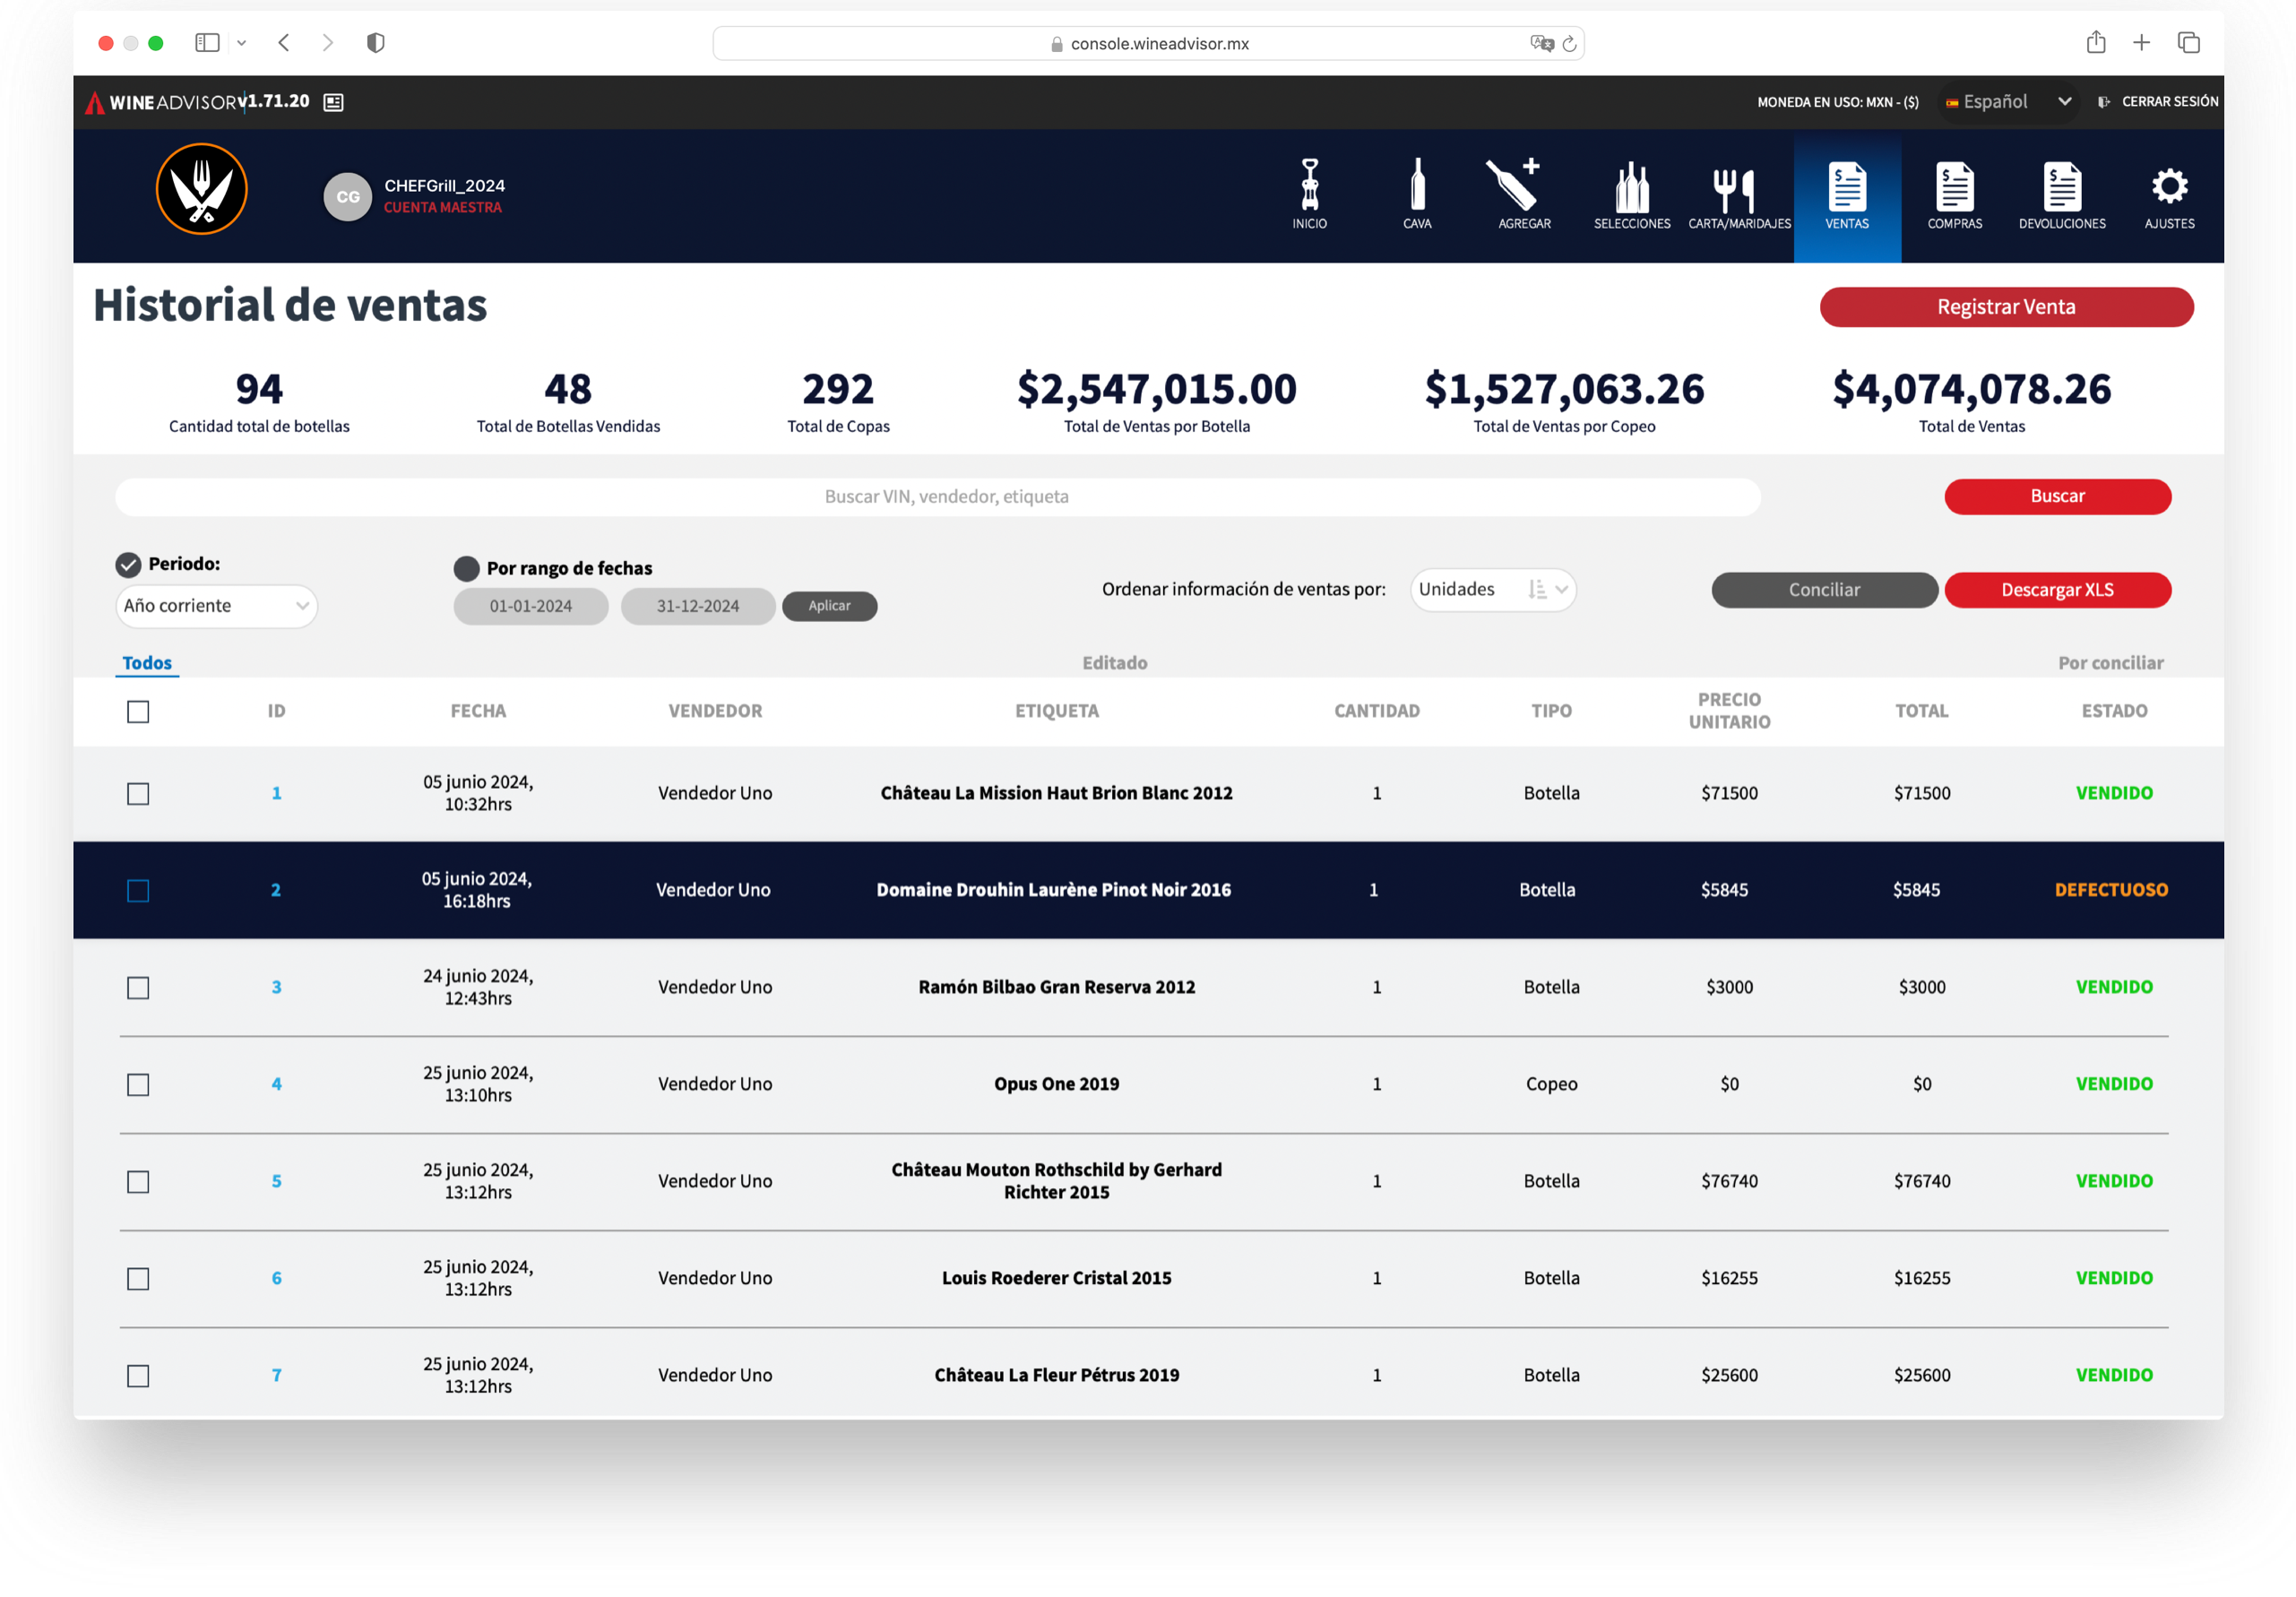Image resolution: width=2296 pixels, height=1597 pixels.
Task: Open sale ID 5 link
Action: [x=276, y=1181]
